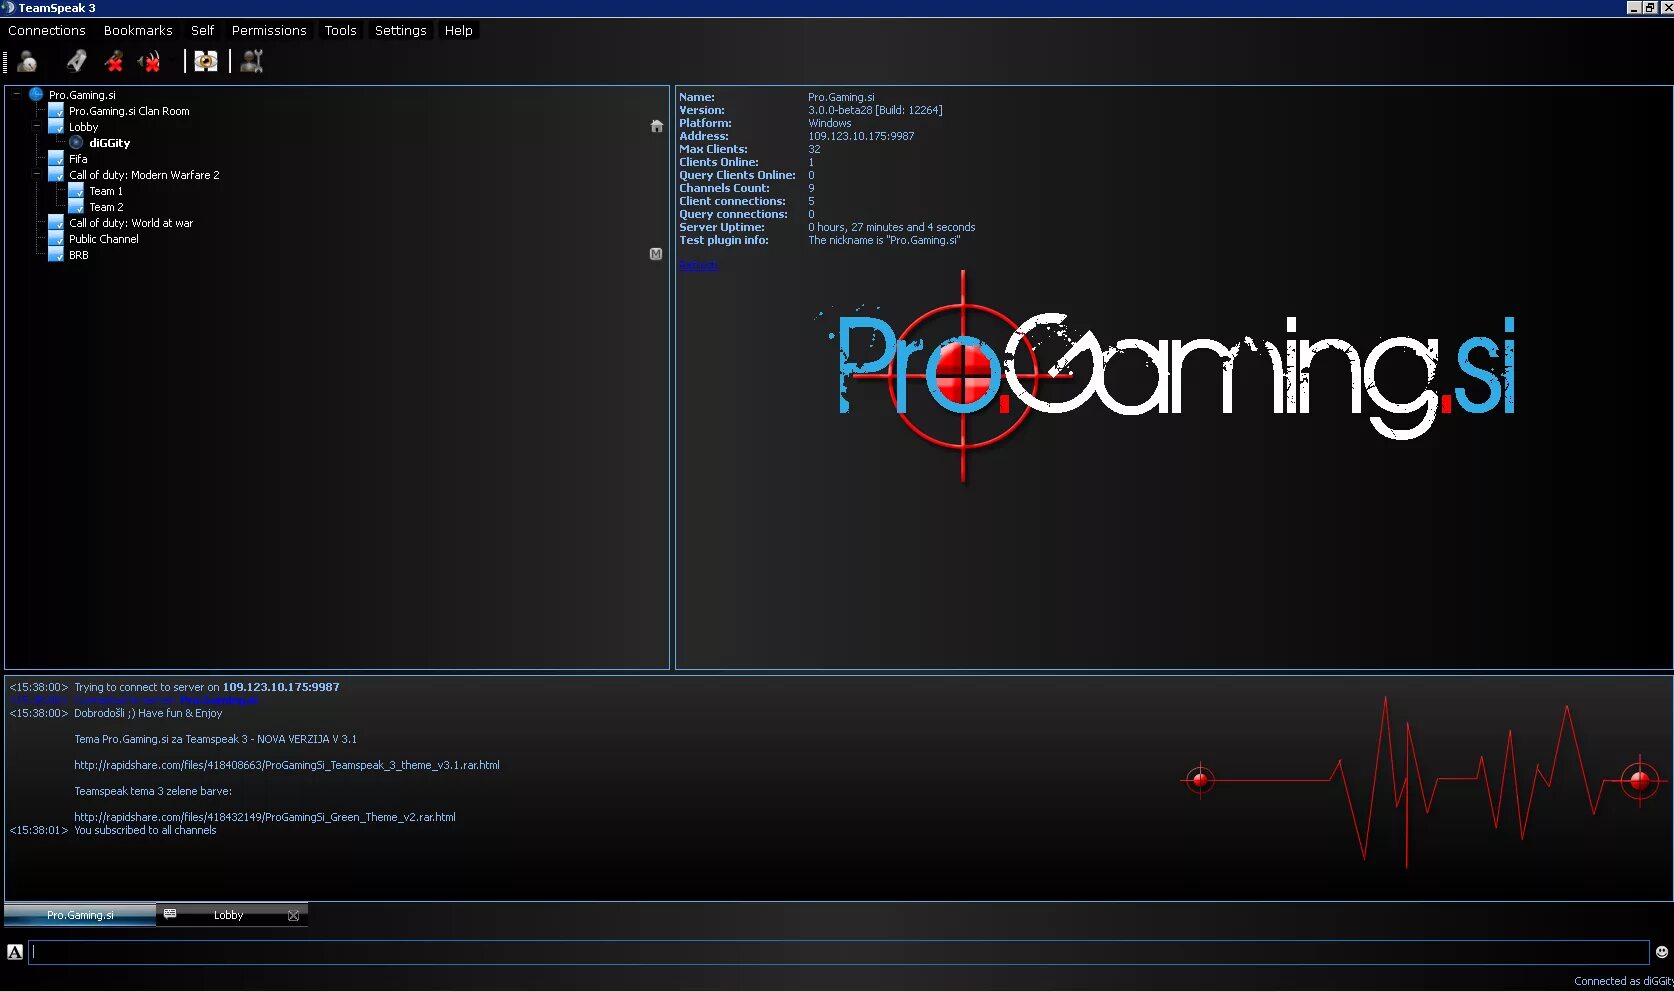This screenshot has width=1674, height=992.
Task: Click the Clan Room channel icon
Action: coord(56,111)
